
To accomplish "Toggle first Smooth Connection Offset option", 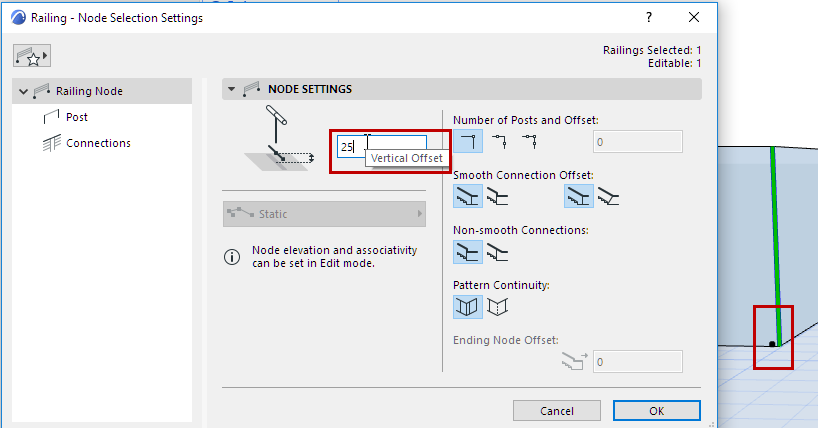I will (468, 197).
